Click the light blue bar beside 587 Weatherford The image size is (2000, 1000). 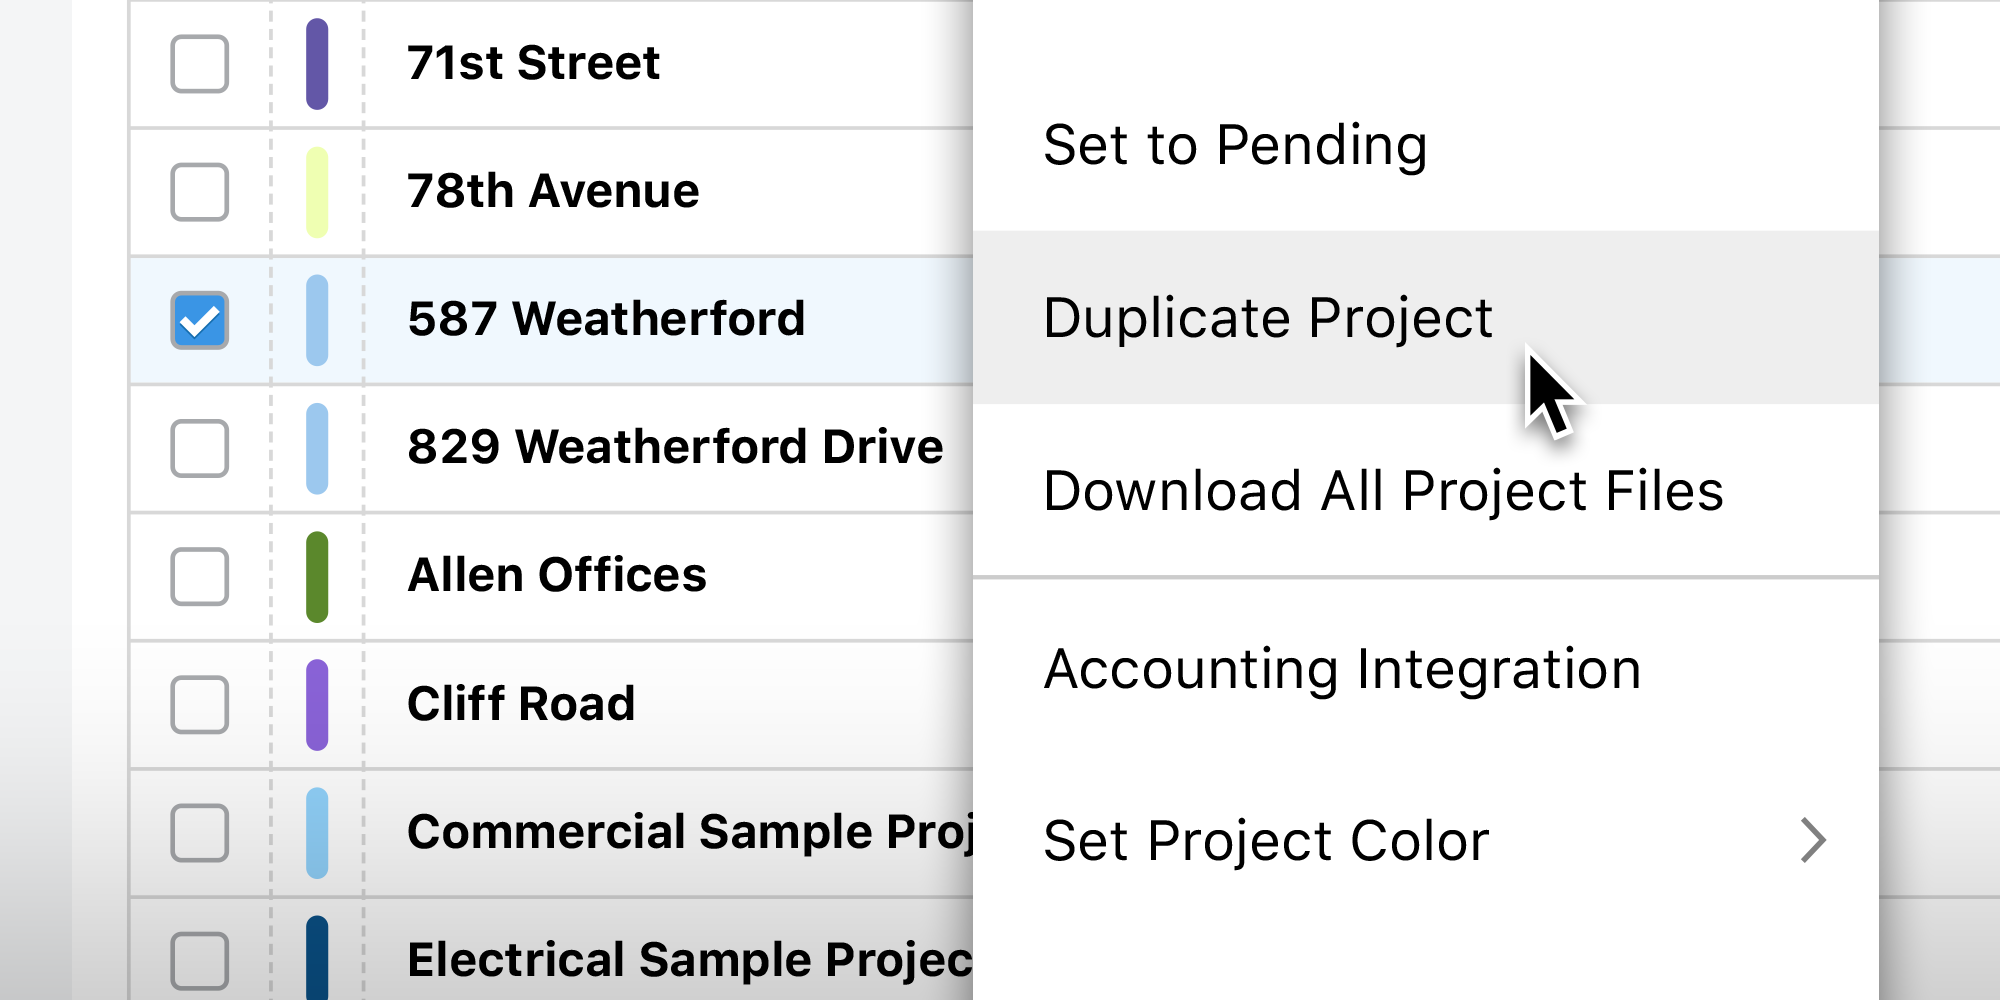[x=318, y=318]
